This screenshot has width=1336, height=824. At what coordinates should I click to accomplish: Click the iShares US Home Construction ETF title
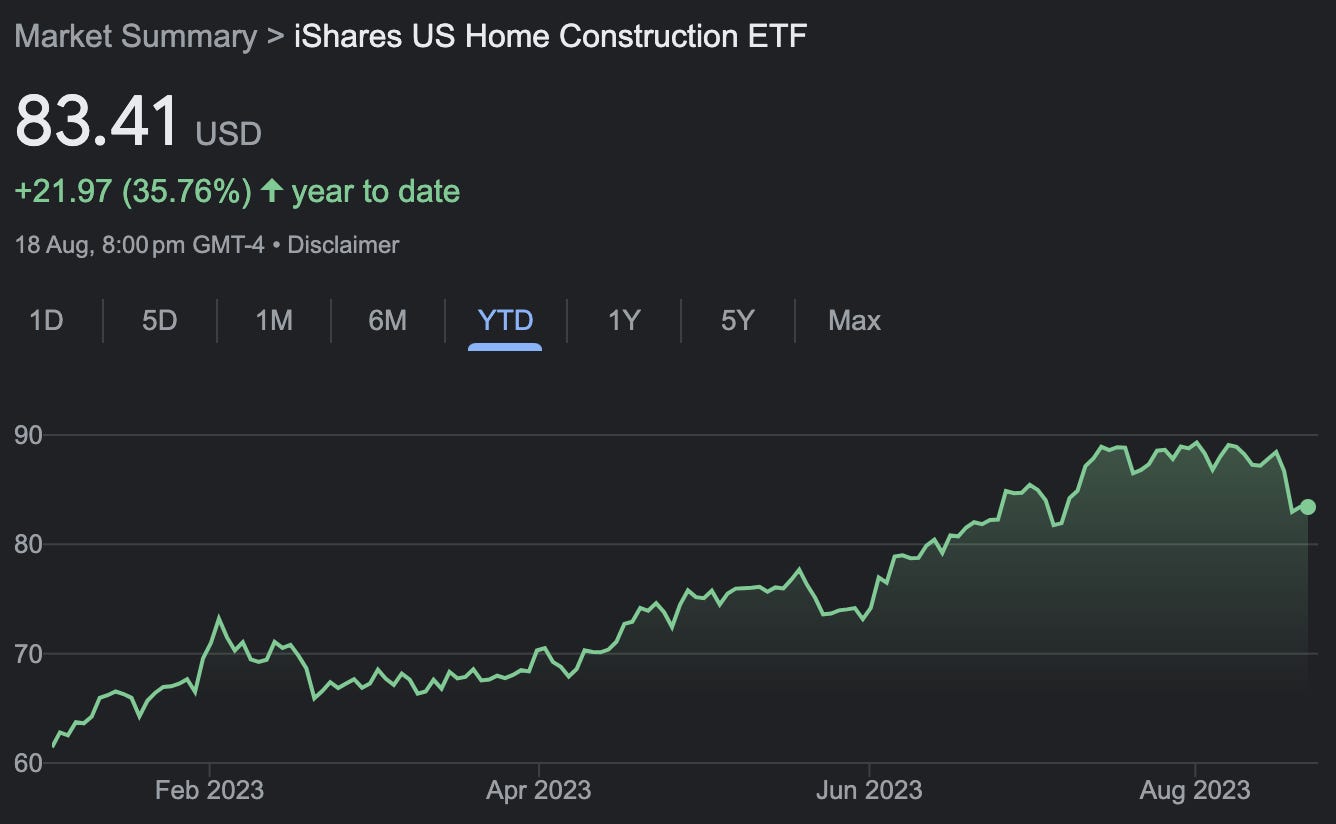[x=549, y=36]
